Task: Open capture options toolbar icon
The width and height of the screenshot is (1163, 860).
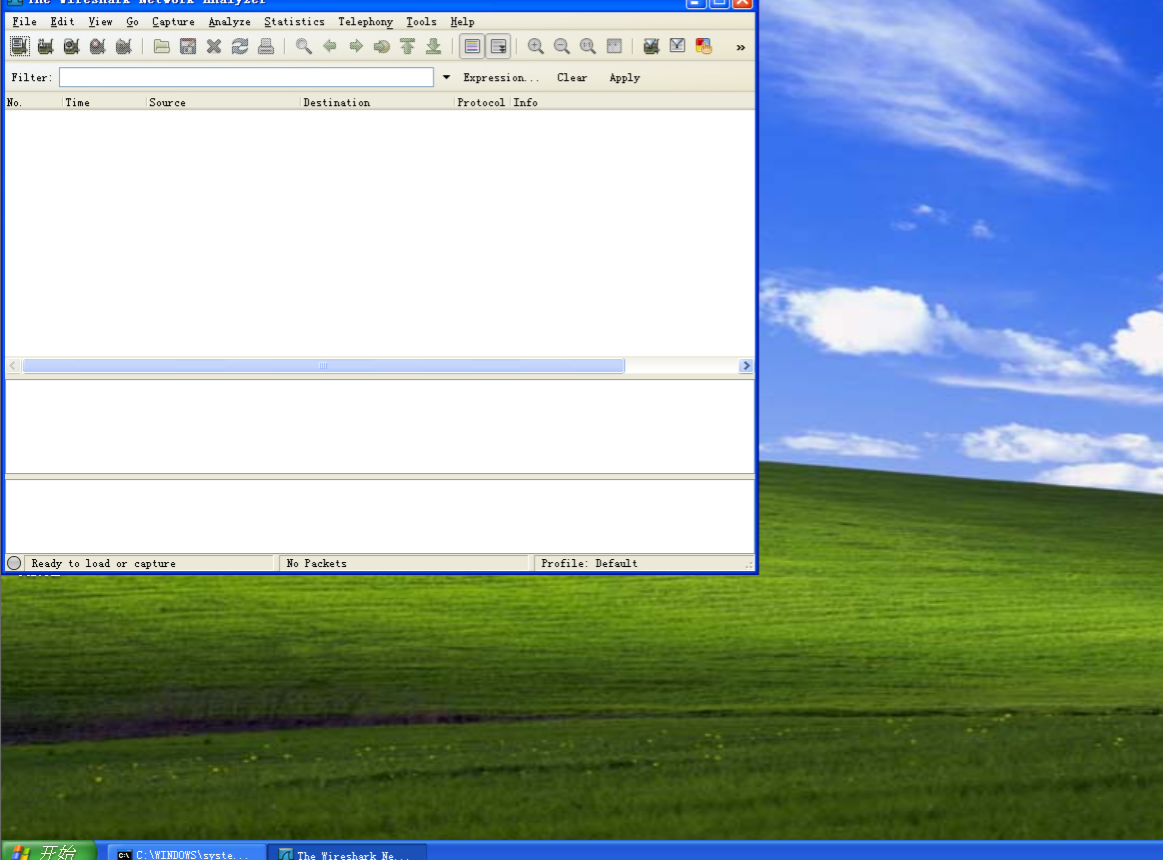Action: [46, 46]
